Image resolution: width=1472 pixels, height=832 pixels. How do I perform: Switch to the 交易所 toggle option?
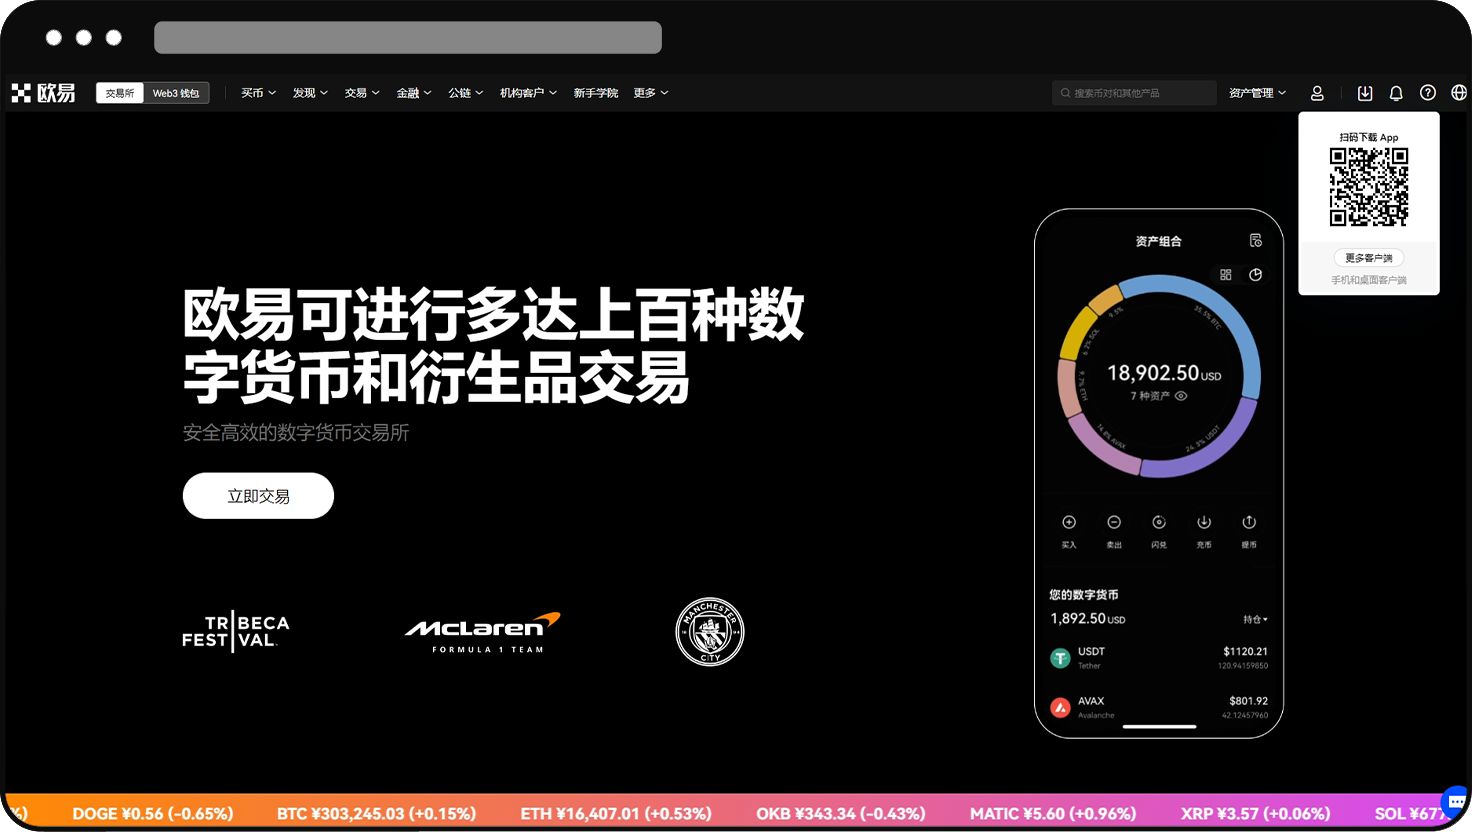tap(120, 93)
